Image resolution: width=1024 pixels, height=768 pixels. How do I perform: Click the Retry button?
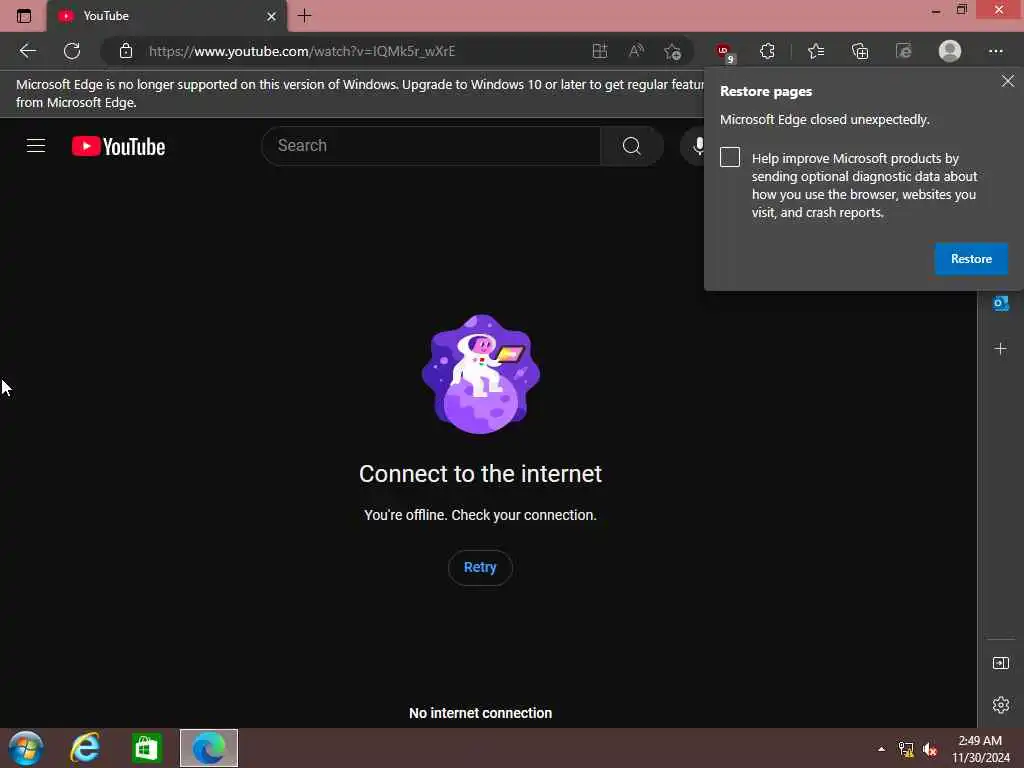480,568
